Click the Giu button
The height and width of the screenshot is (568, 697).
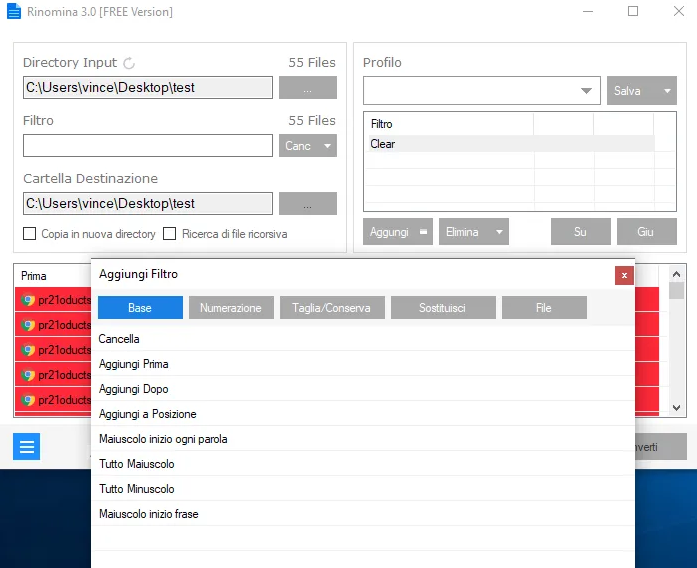pos(647,232)
